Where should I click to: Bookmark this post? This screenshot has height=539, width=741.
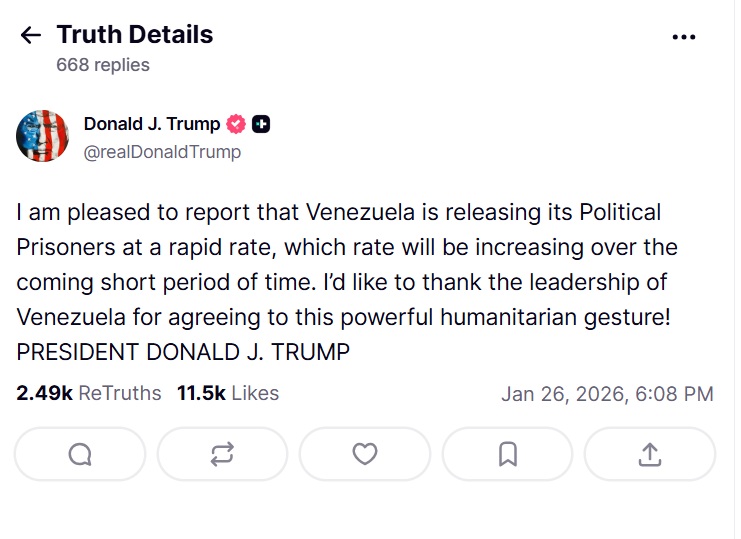click(507, 454)
